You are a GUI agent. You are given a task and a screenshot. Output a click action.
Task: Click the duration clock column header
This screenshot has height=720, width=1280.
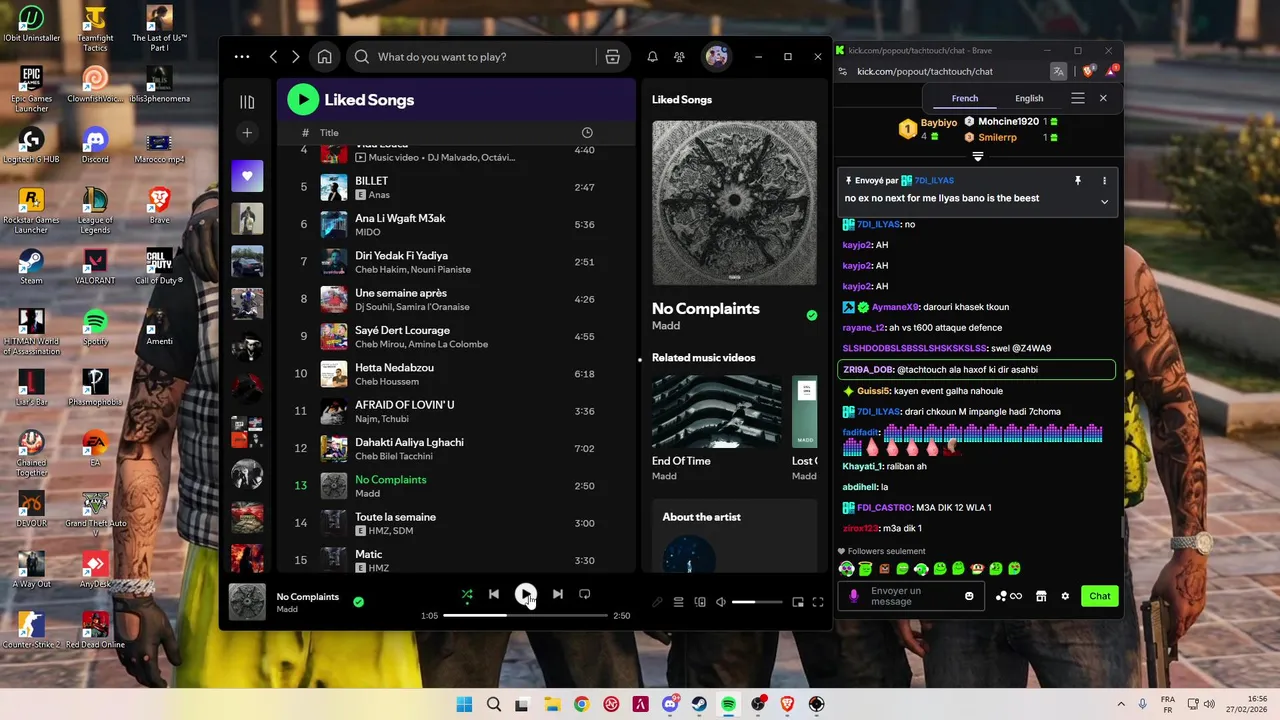tap(587, 132)
